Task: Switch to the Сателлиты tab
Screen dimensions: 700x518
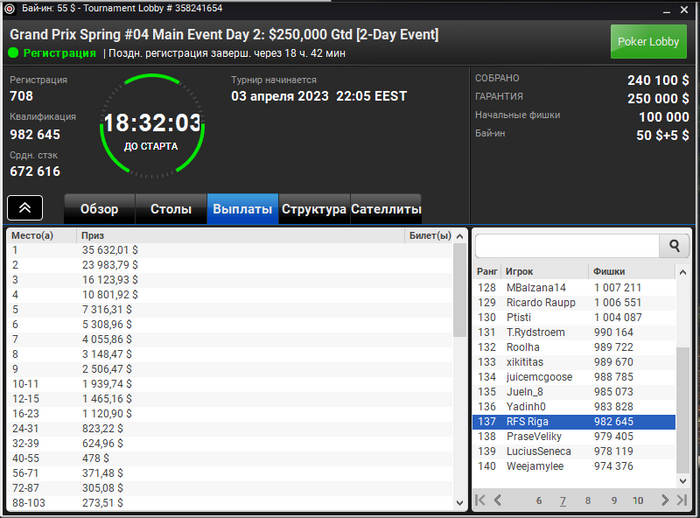Action: pyautogui.click(x=386, y=209)
